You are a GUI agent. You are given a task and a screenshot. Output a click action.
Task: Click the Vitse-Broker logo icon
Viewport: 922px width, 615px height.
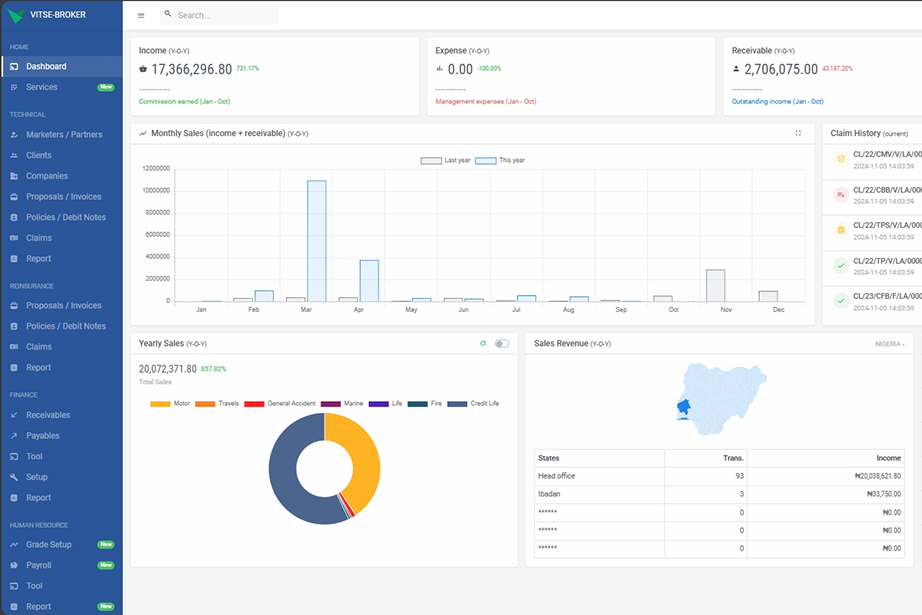[x=15, y=15]
